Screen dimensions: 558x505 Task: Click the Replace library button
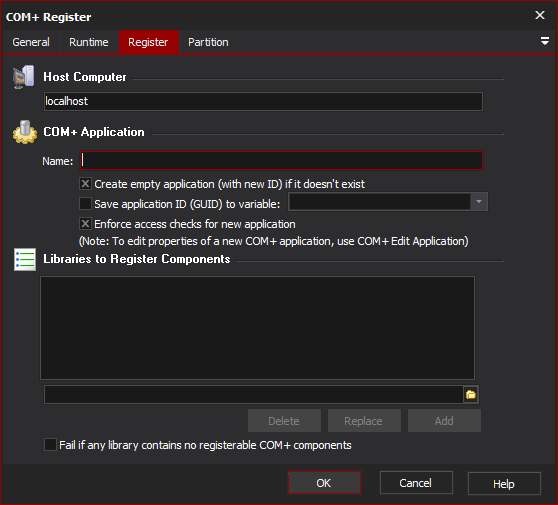(x=364, y=421)
